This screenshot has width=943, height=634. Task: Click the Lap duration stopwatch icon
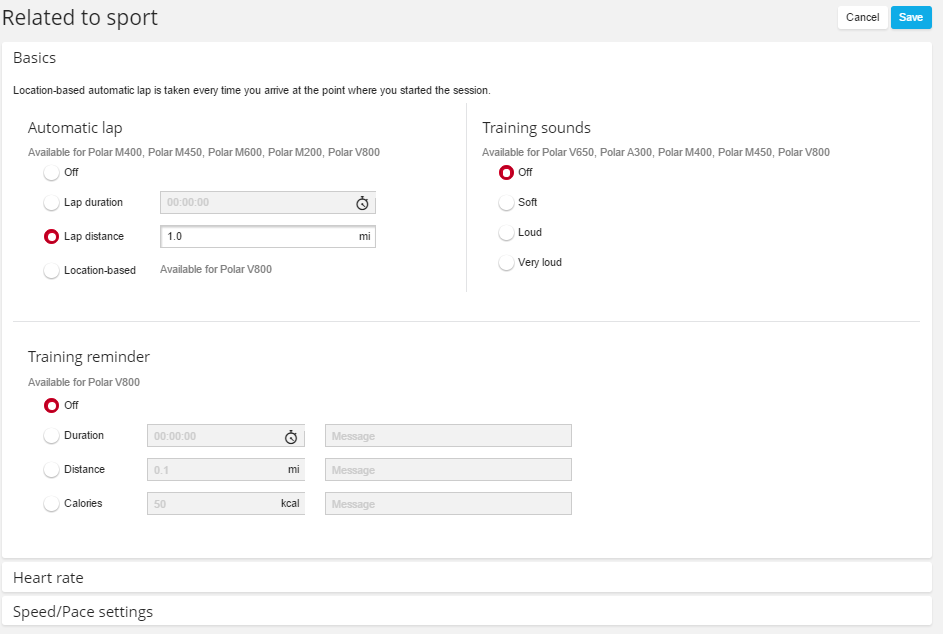pyautogui.click(x=362, y=203)
